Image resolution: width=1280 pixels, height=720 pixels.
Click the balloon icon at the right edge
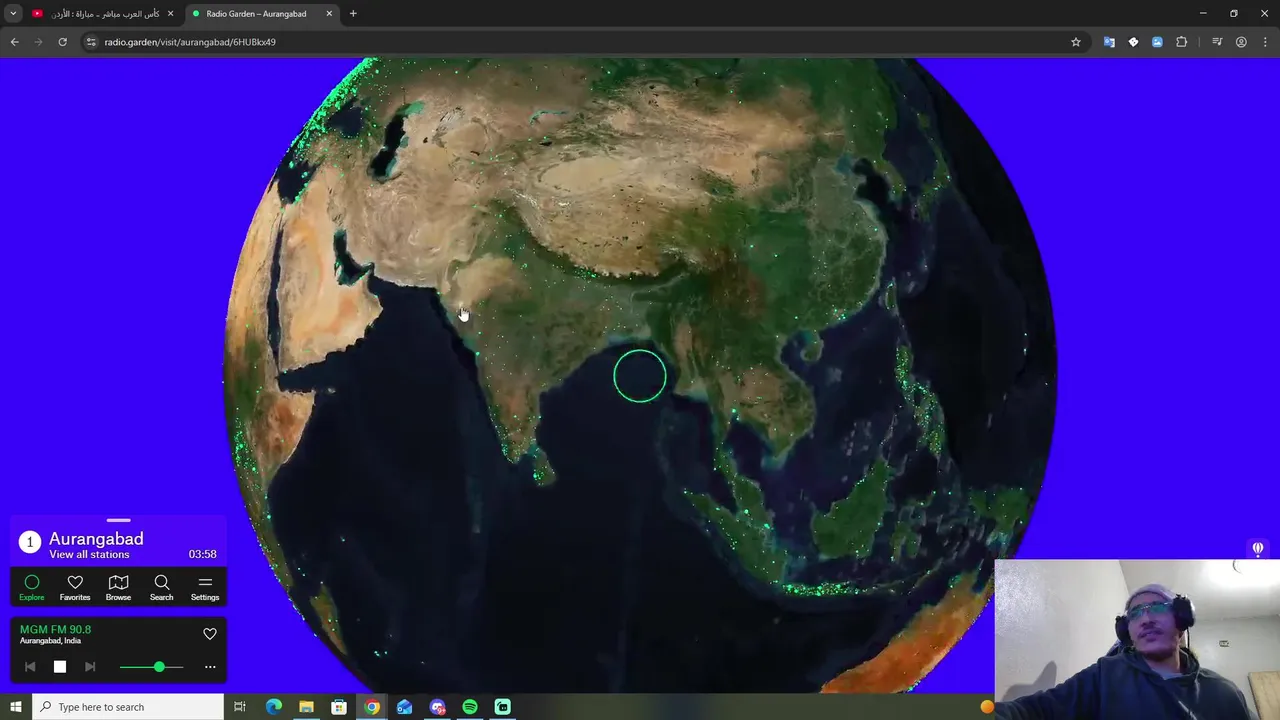[x=1258, y=548]
